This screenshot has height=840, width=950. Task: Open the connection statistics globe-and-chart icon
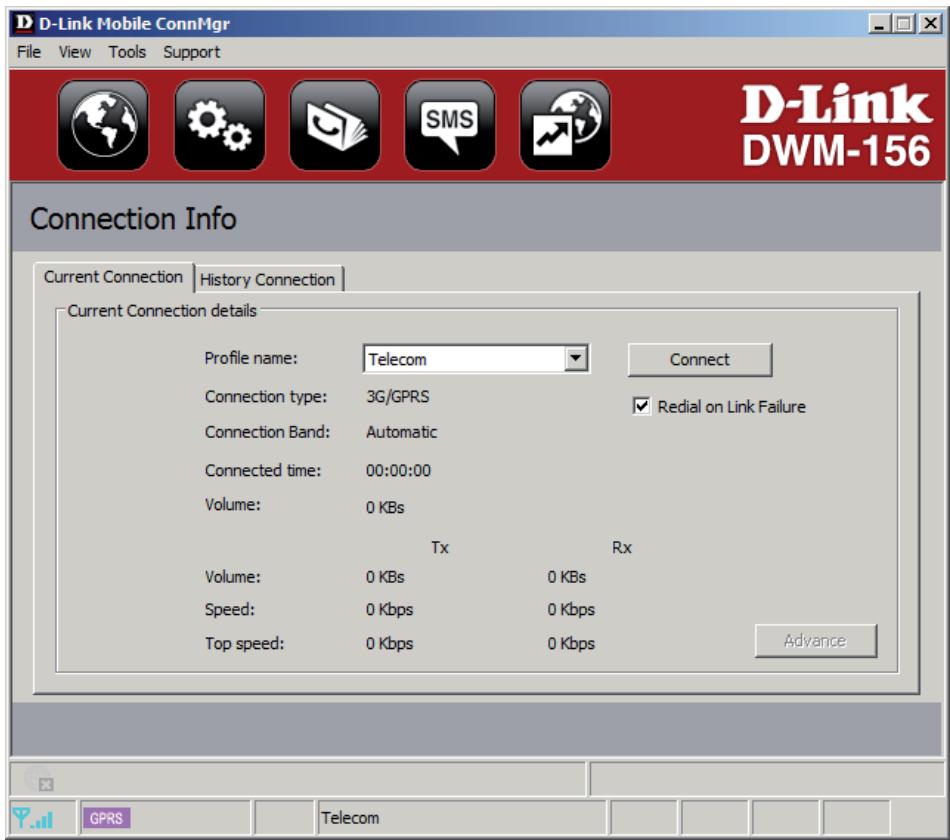point(565,125)
